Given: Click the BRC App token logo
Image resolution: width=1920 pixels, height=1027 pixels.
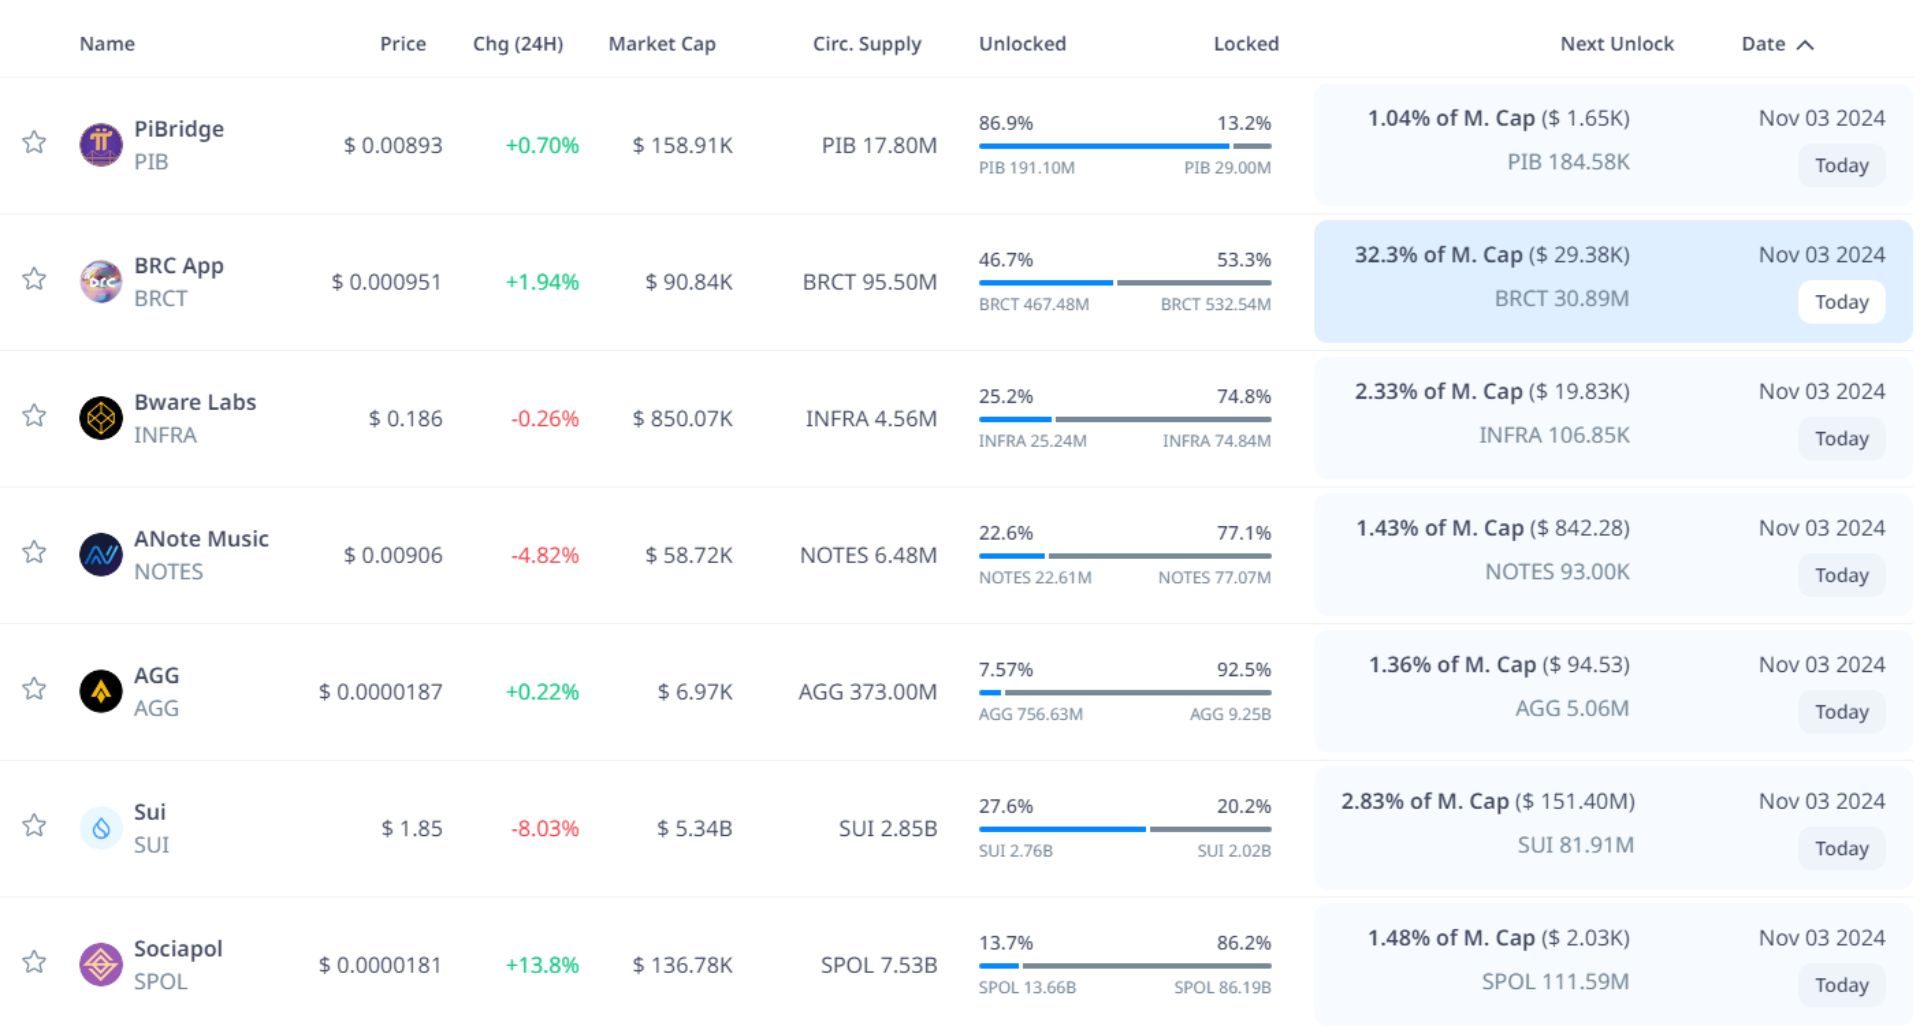Looking at the screenshot, I should point(101,282).
